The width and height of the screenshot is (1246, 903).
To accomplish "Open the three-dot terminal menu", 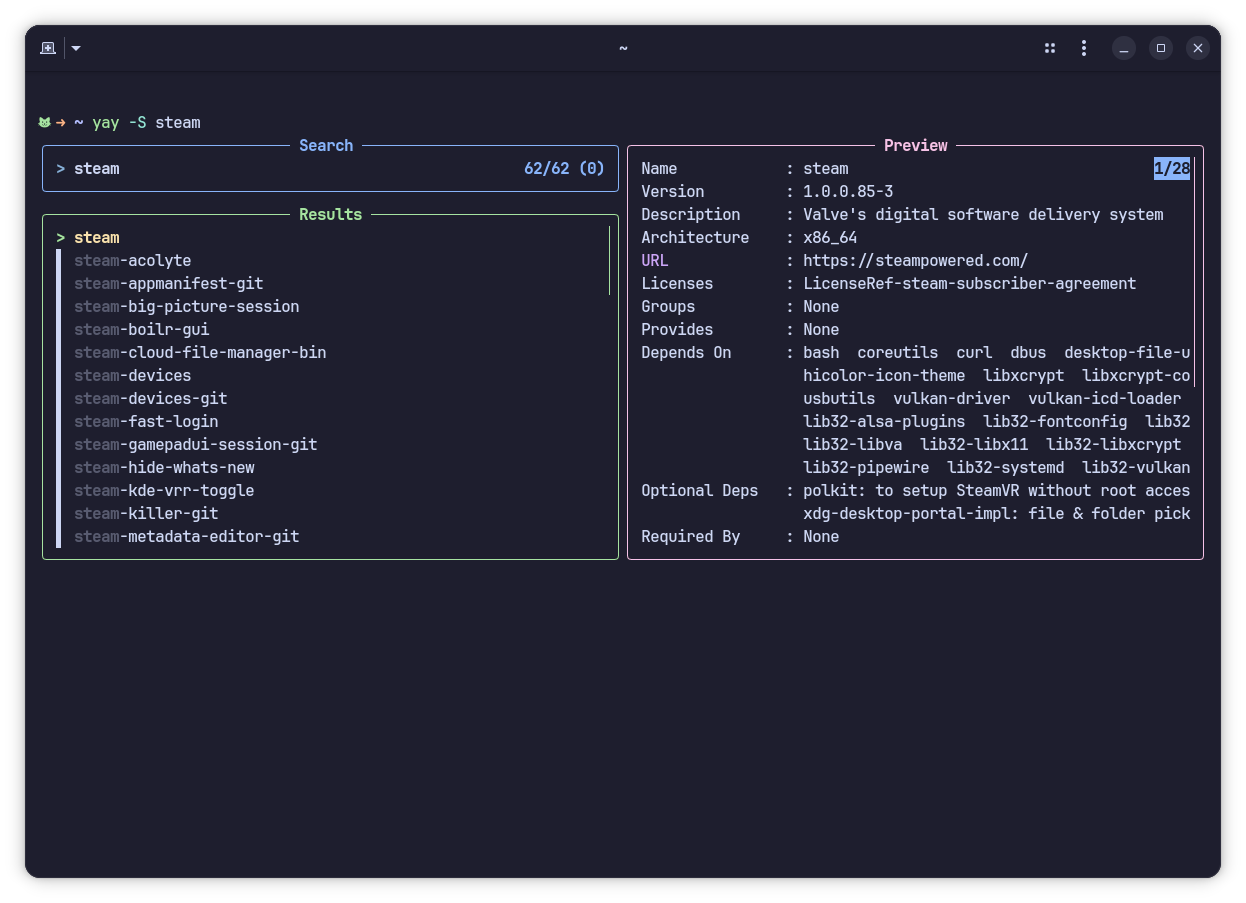I will click(x=1084, y=48).
